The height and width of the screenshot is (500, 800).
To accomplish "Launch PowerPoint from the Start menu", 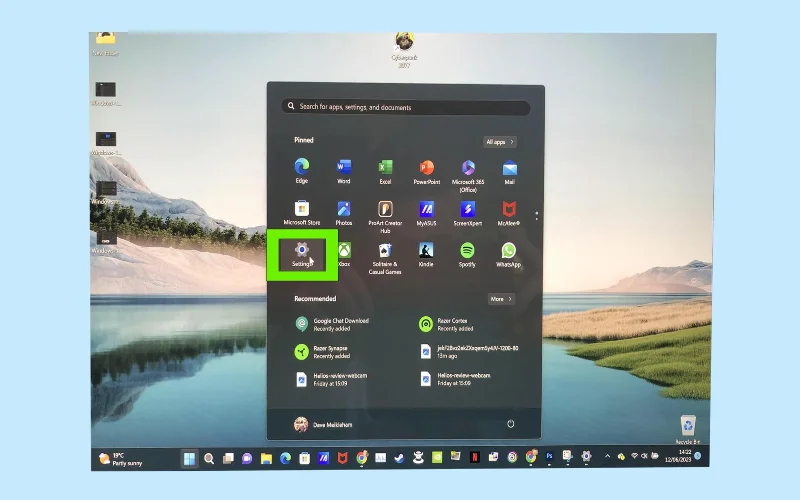I will [x=427, y=172].
